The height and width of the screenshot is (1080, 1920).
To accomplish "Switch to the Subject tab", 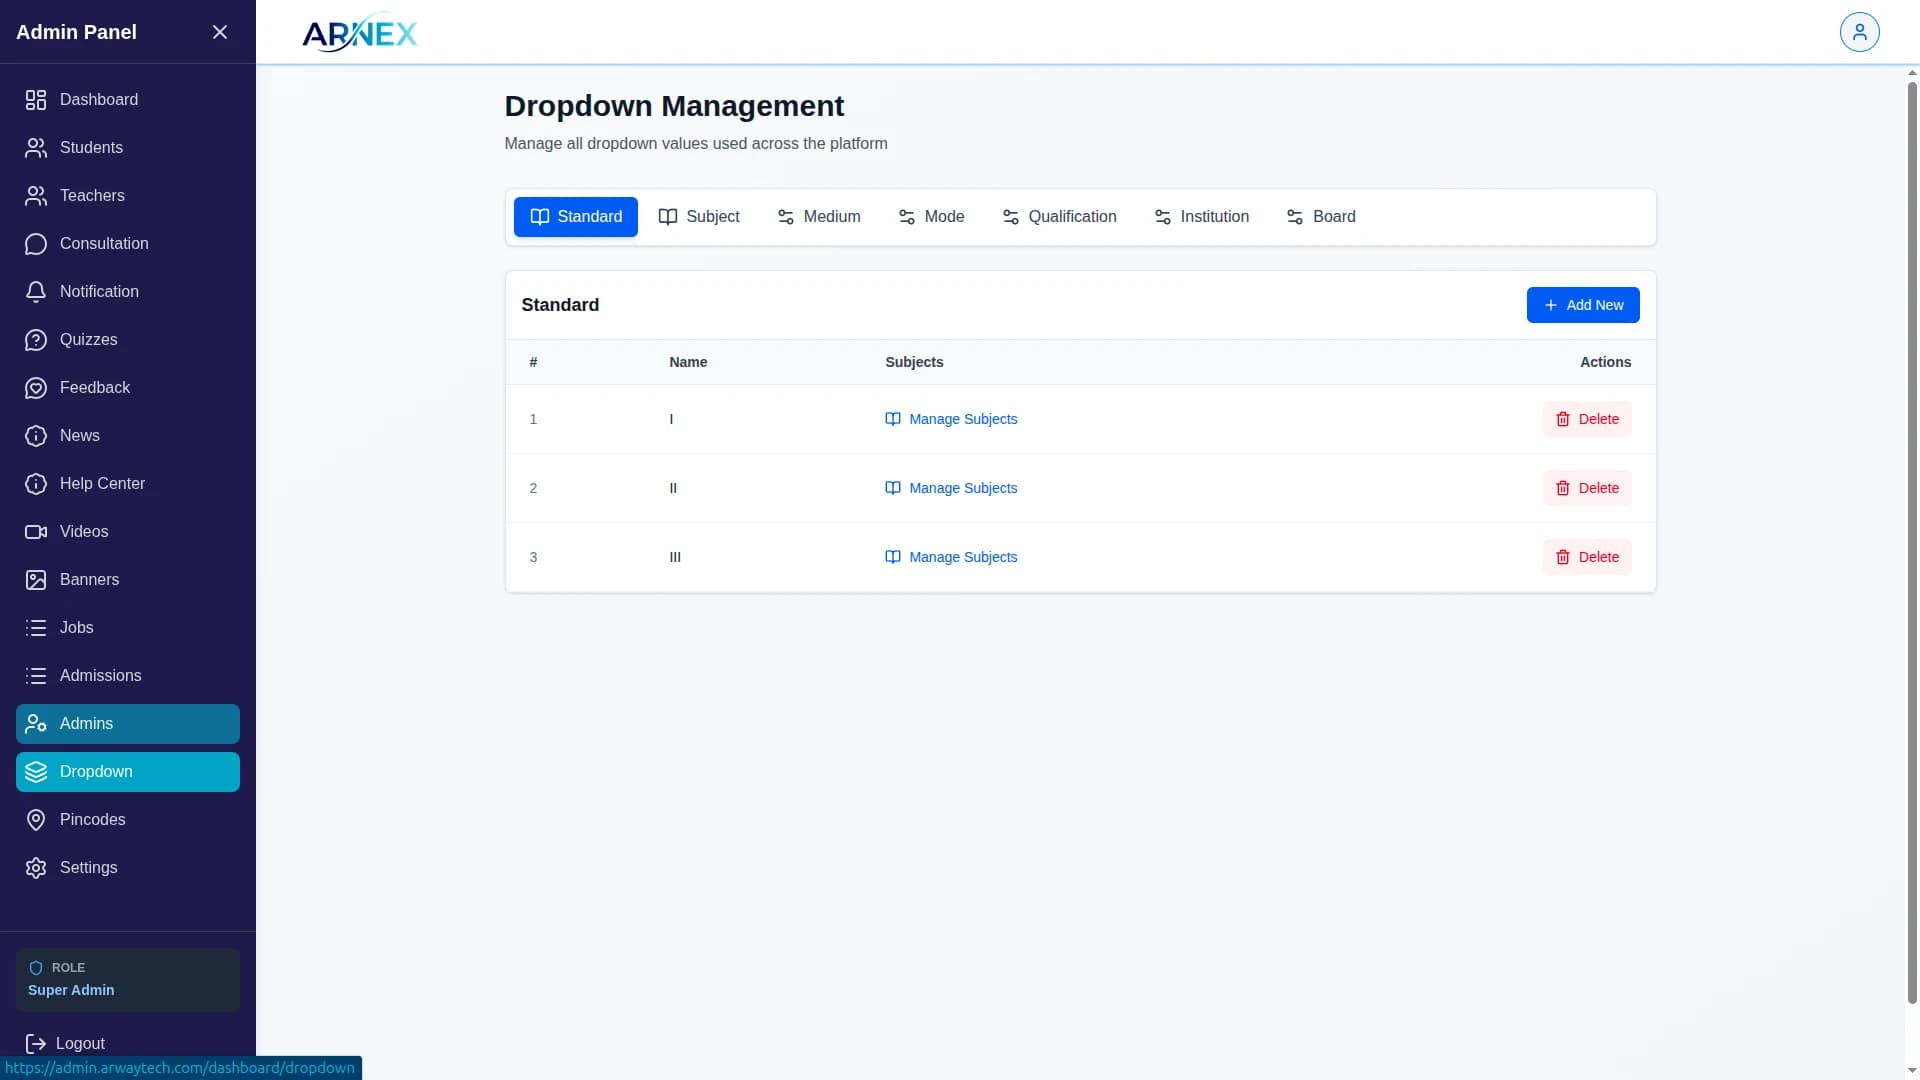I will (699, 217).
